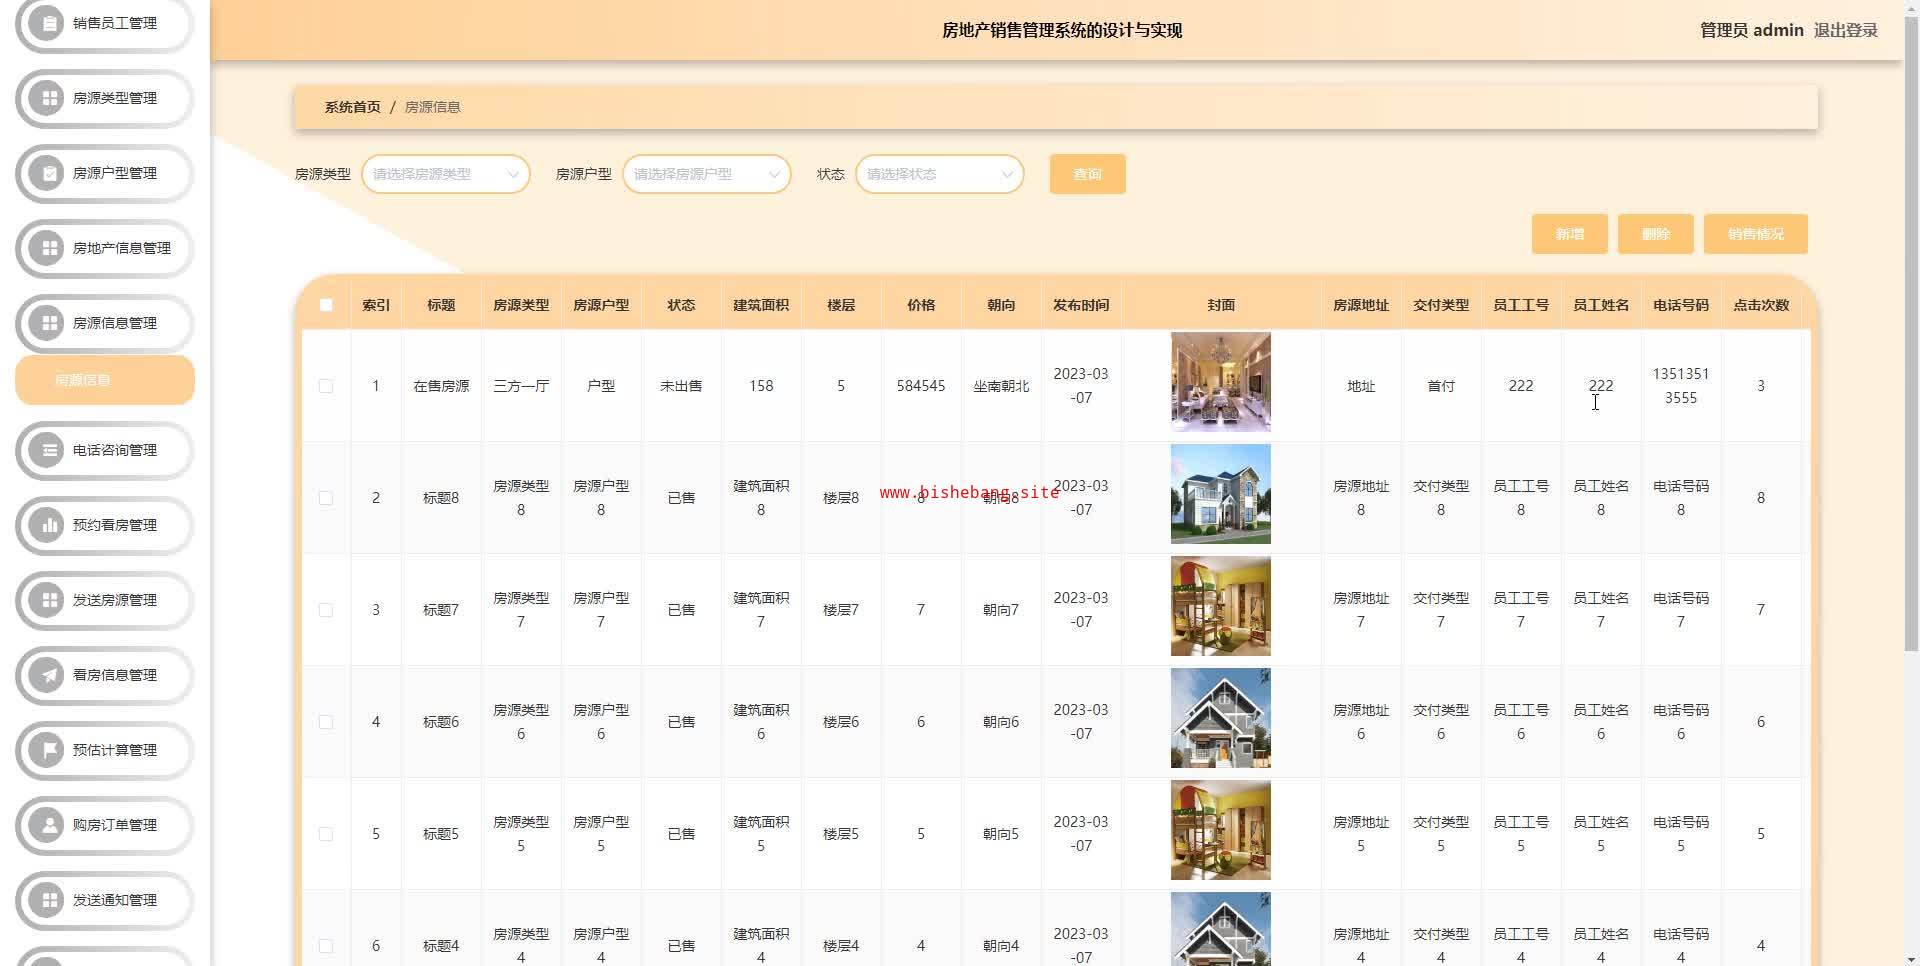The image size is (1920, 966).
Task: Toggle the select-all checkbox in table header
Action: click(x=326, y=305)
